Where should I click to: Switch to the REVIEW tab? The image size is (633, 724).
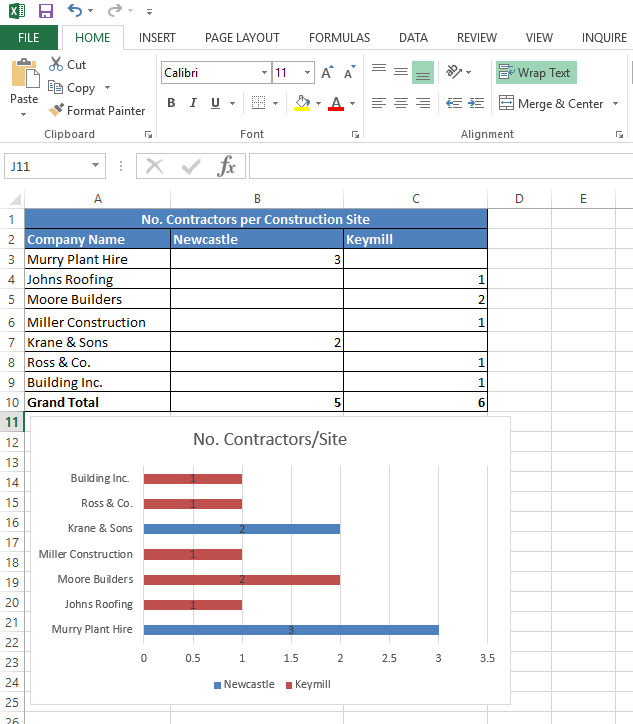pos(476,37)
